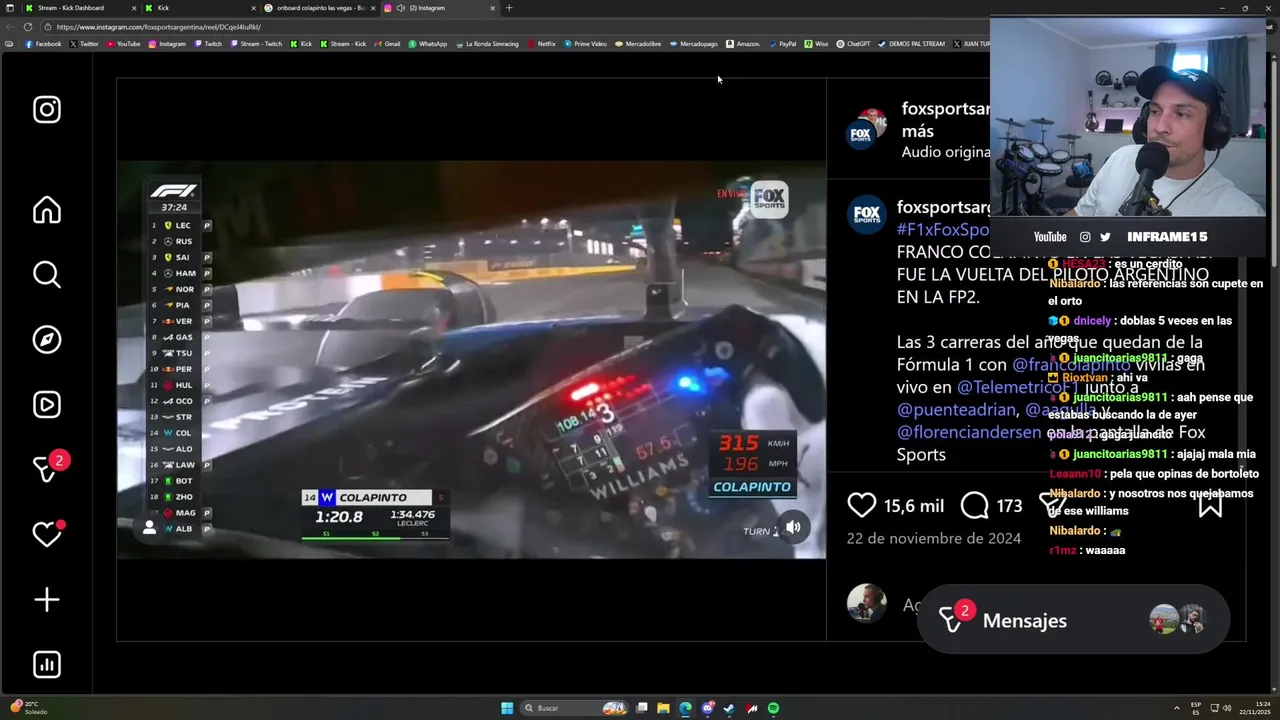Click the browser back arrow

point(10,27)
